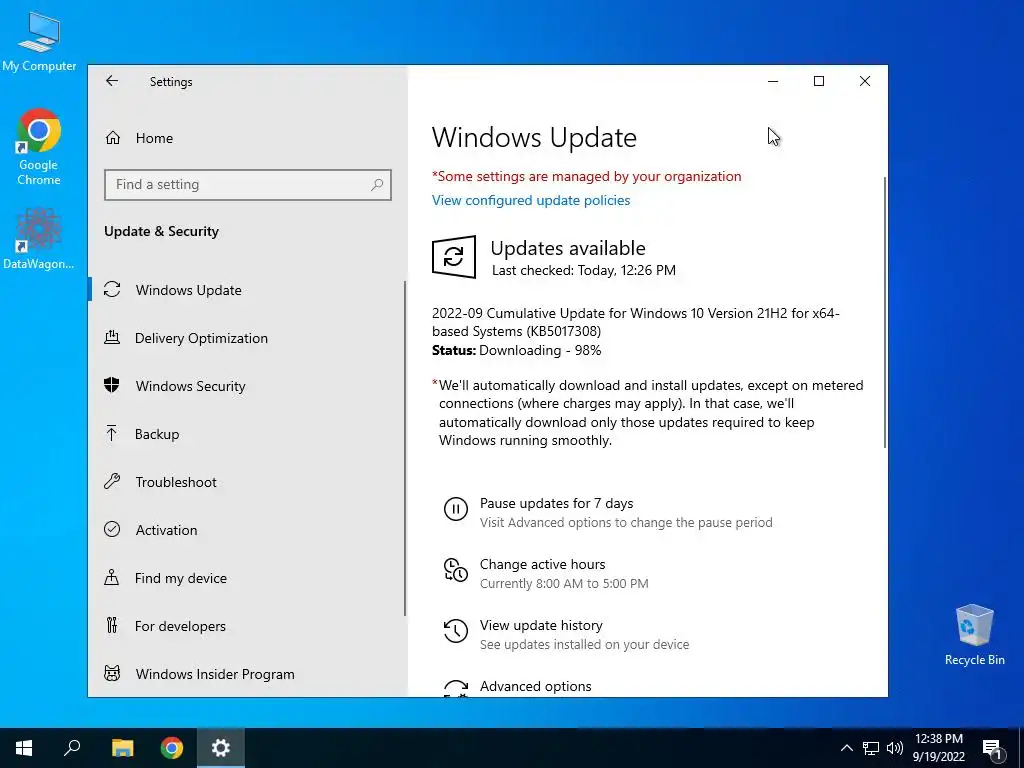Click the Status: Downloading - 98% text
Viewport: 1024px width, 768px height.
click(517, 351)
